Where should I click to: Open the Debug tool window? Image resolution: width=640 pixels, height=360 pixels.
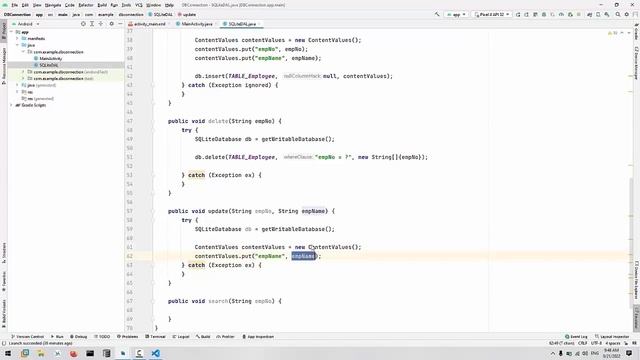coord(78,337)
